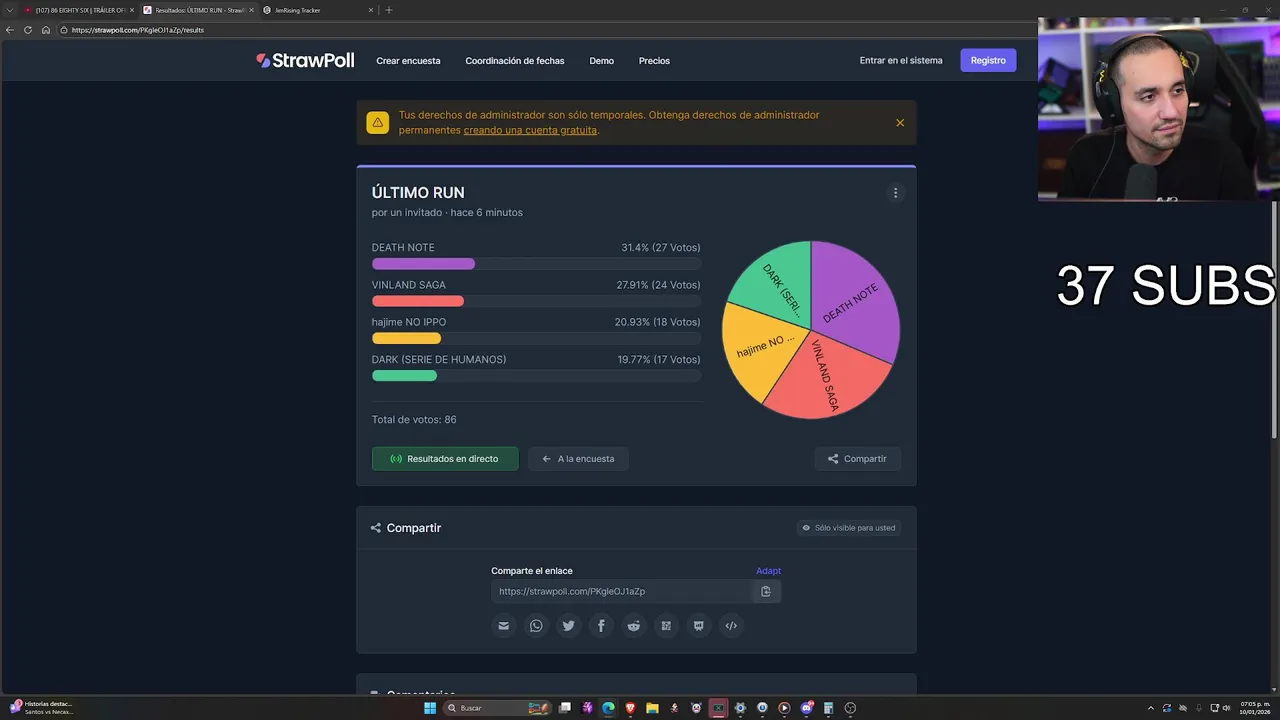Open Task View on the taskbar

click(565, 708)
